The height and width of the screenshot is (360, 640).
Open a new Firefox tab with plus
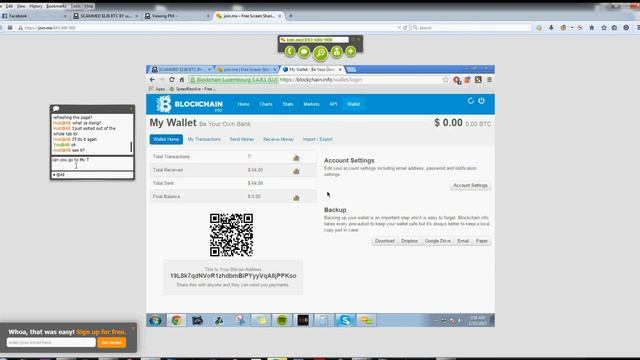pos(291,16)
